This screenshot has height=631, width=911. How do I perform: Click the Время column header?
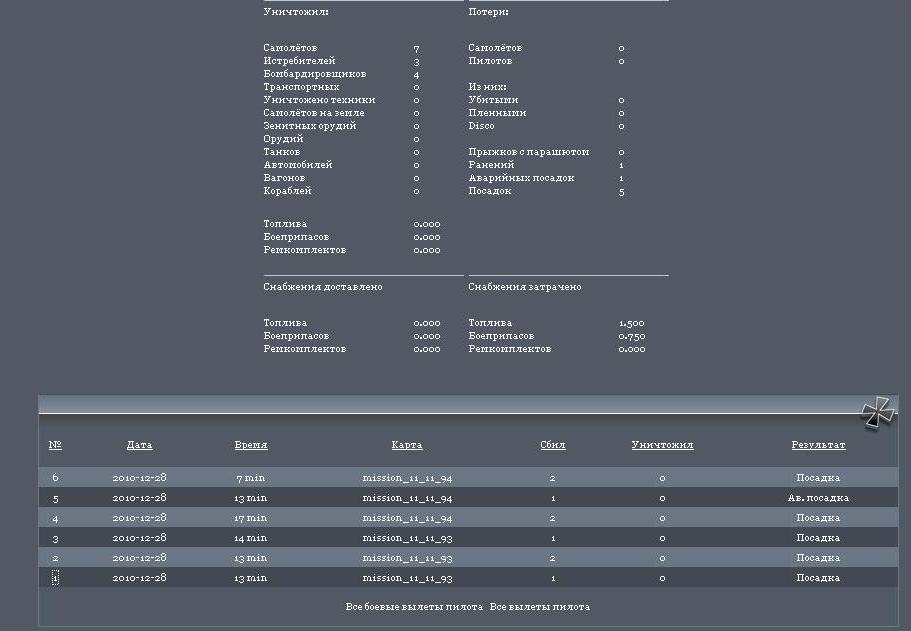(251, 445)
